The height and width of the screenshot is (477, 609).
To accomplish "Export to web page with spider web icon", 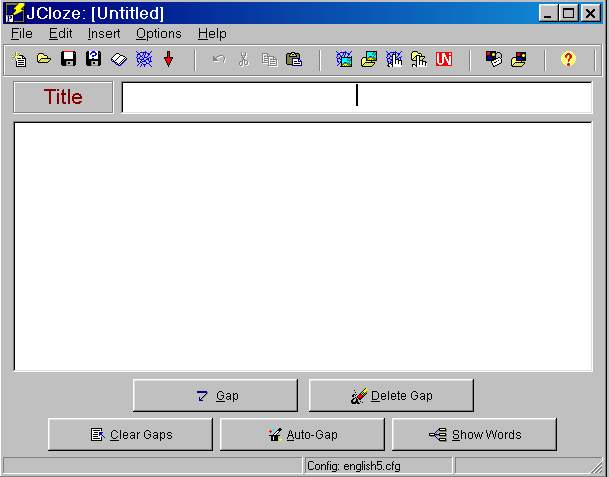I will [x=144, y=59].
